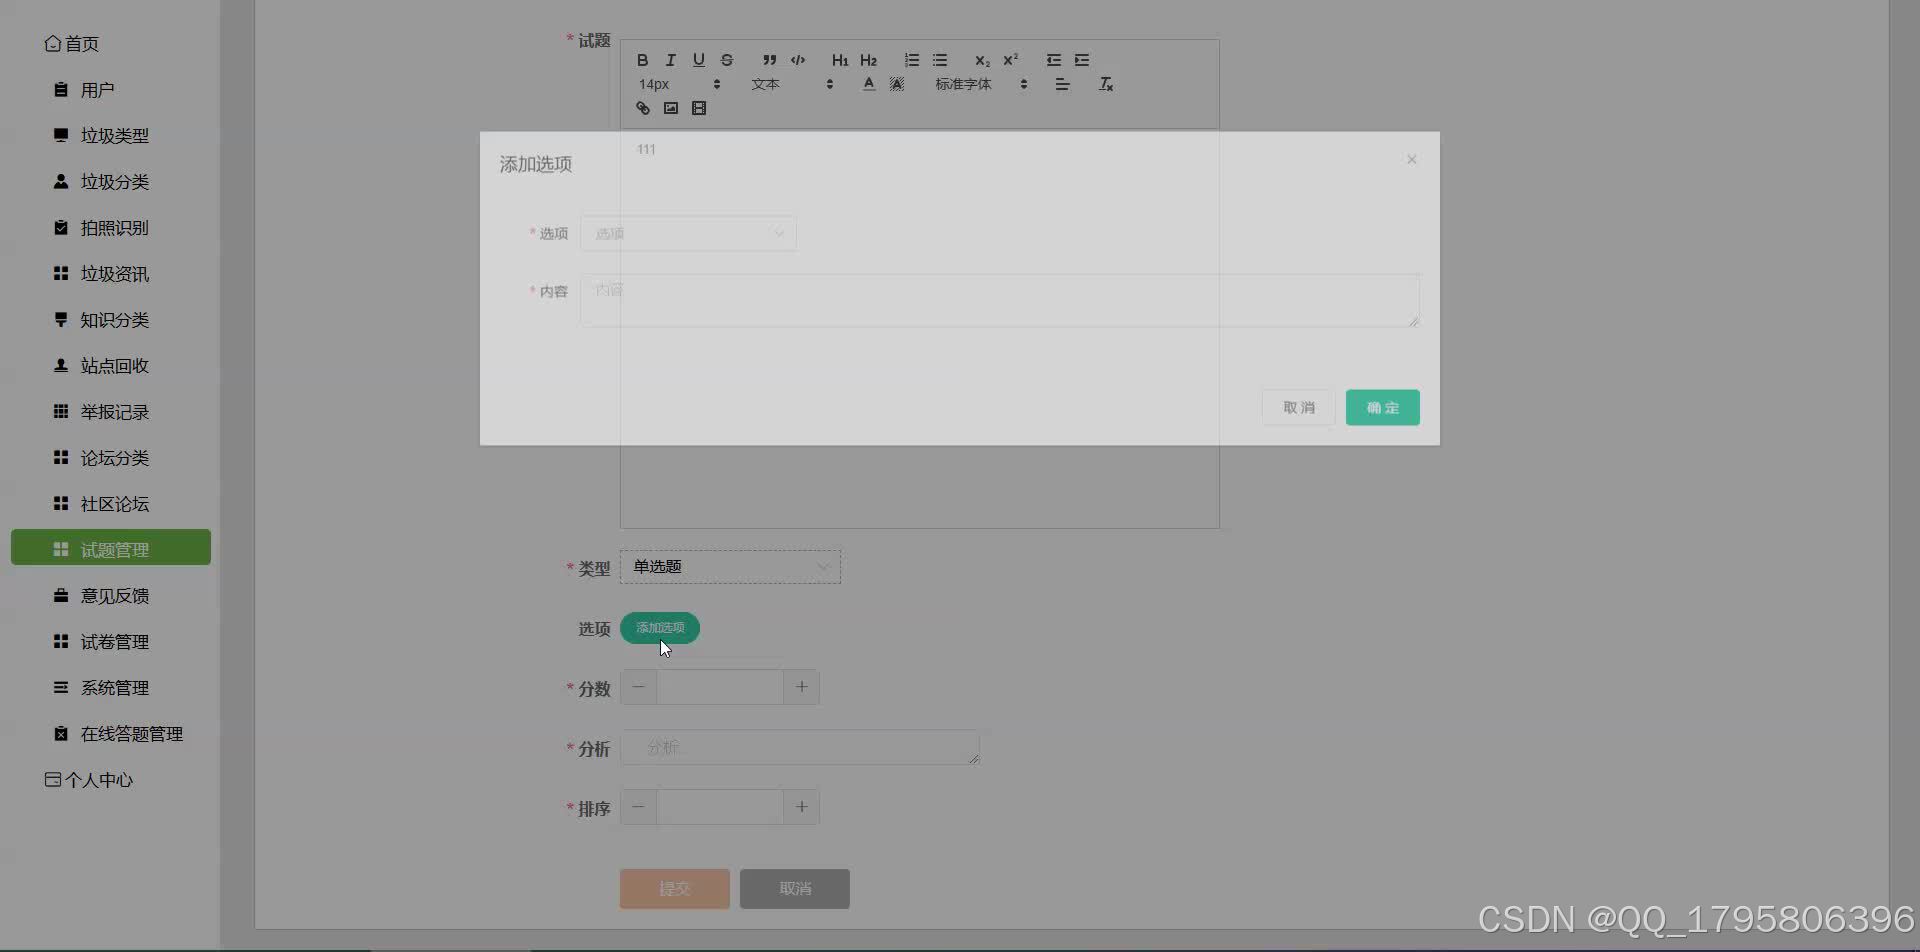Apply bold formatting in the editor
This screenshot has width=1920, height=952.
[643, 60]
